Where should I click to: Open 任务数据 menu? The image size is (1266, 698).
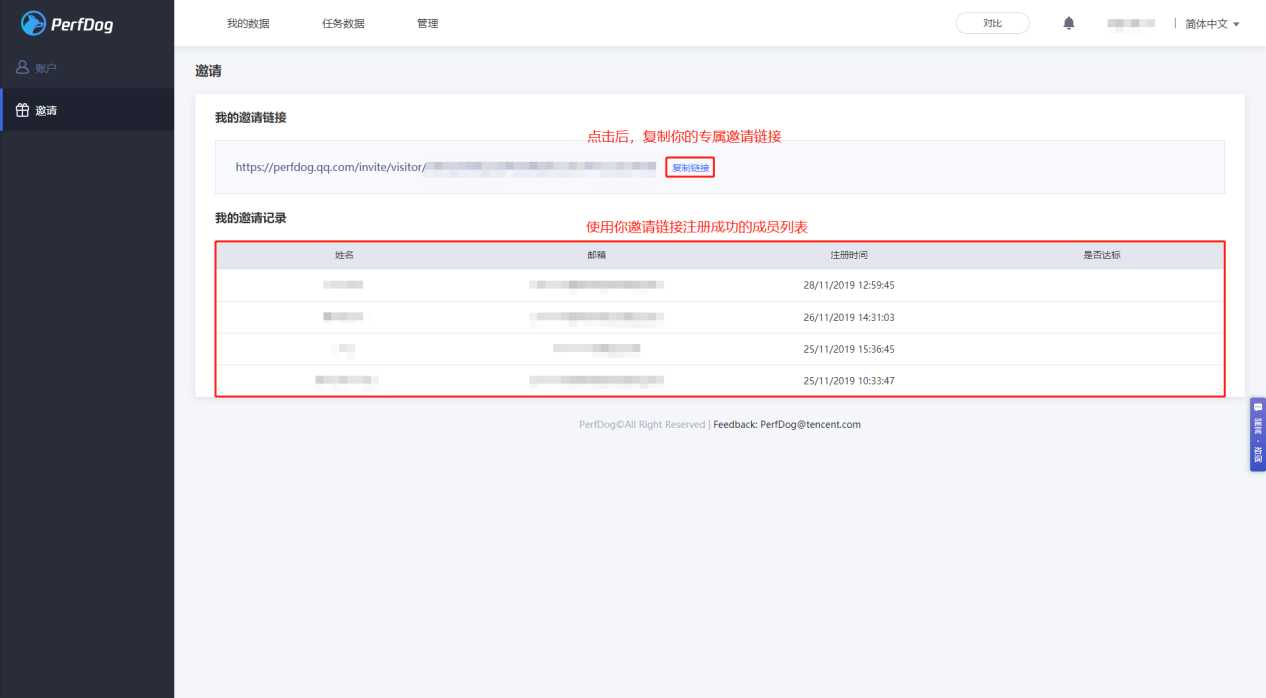[x=343, y=23]
